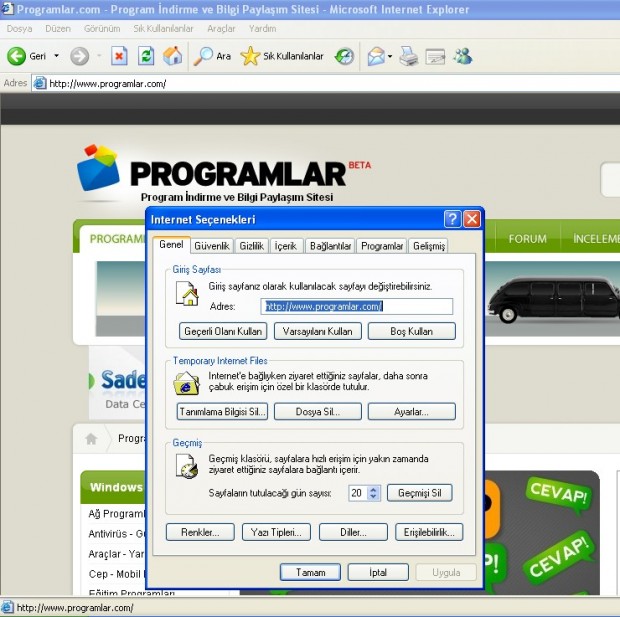
Task: Open the Görünüm menu
Action: click(102, 28)
